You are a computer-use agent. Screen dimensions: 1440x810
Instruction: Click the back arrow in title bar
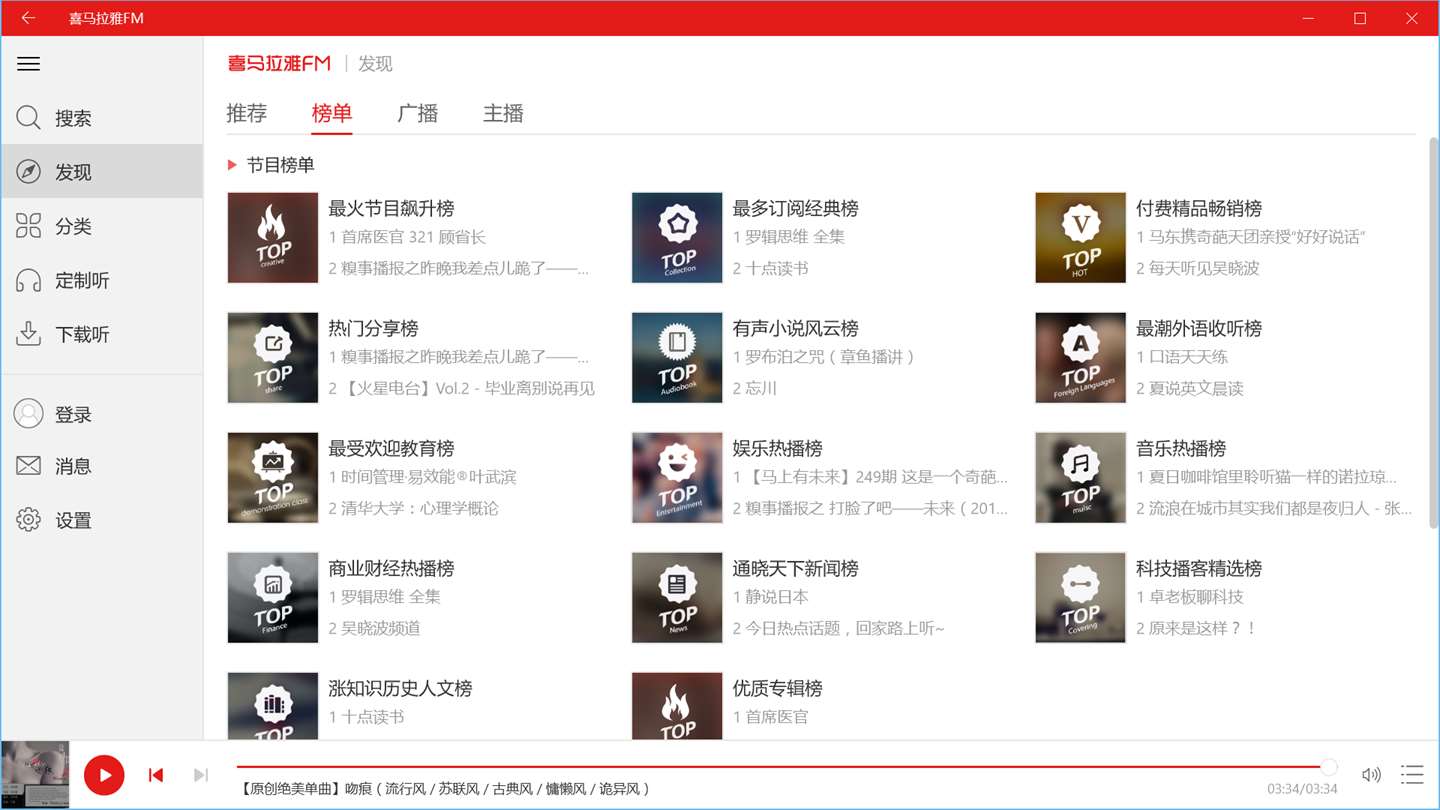[28, 18]
